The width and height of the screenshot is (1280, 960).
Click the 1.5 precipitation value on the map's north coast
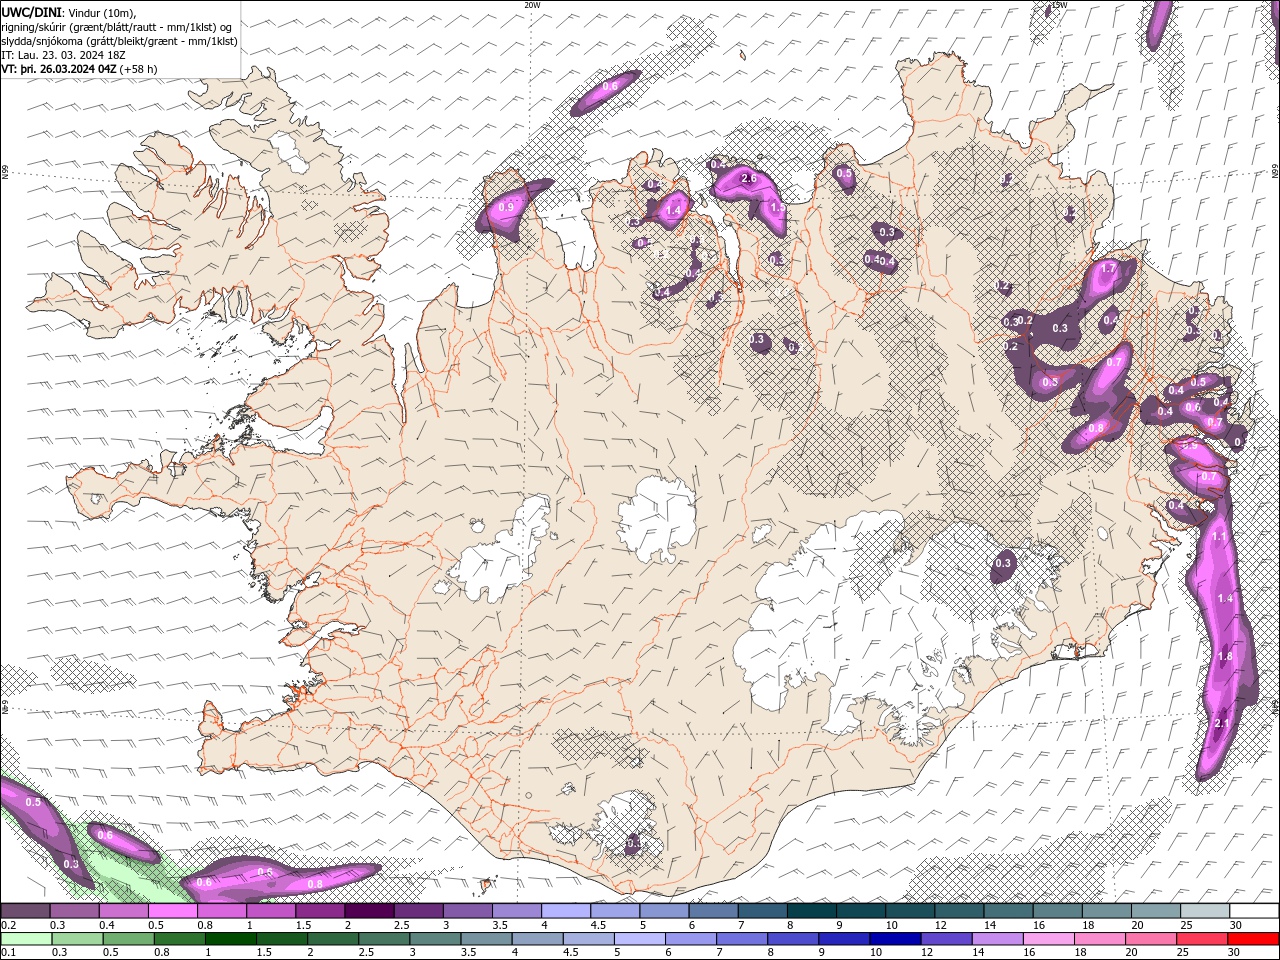(777, 208)
